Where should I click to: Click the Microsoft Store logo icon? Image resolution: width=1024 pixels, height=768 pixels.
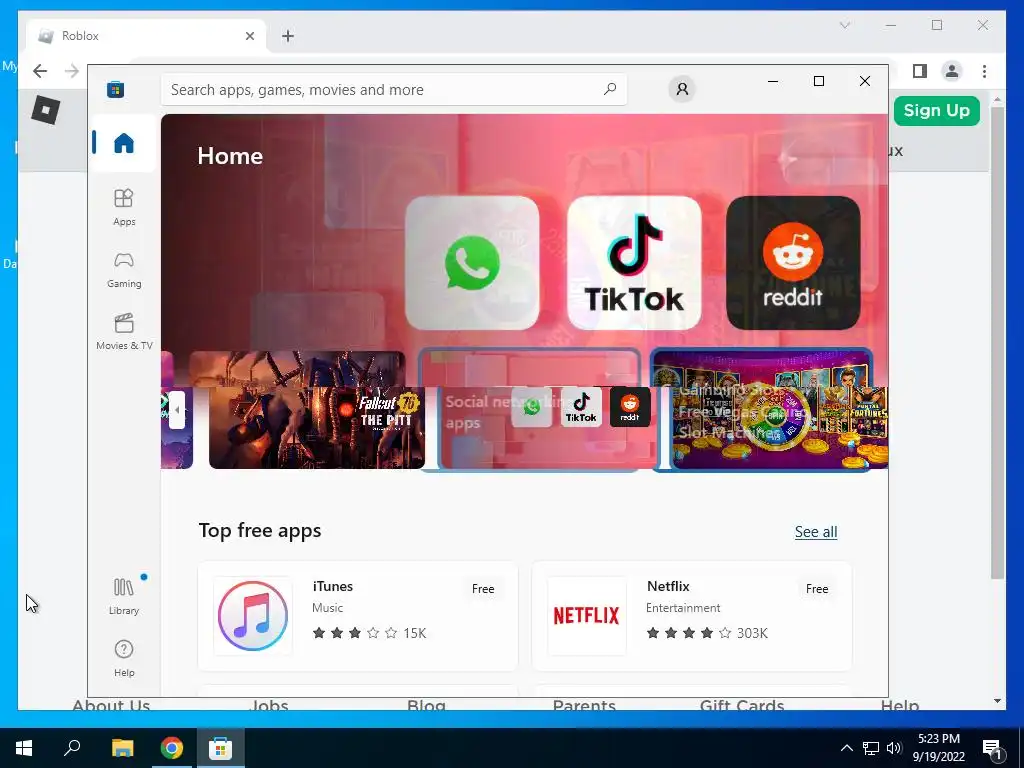[116, 89]
